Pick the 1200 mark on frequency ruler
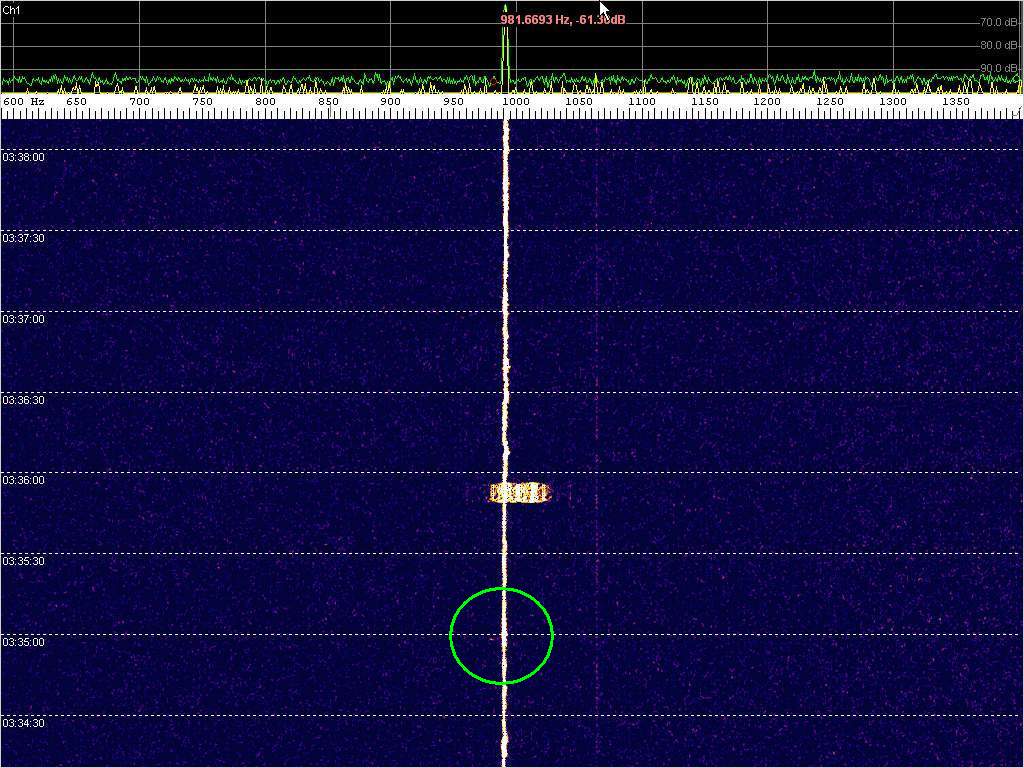This screenshot has height=768, width=1024. (767, 102)
